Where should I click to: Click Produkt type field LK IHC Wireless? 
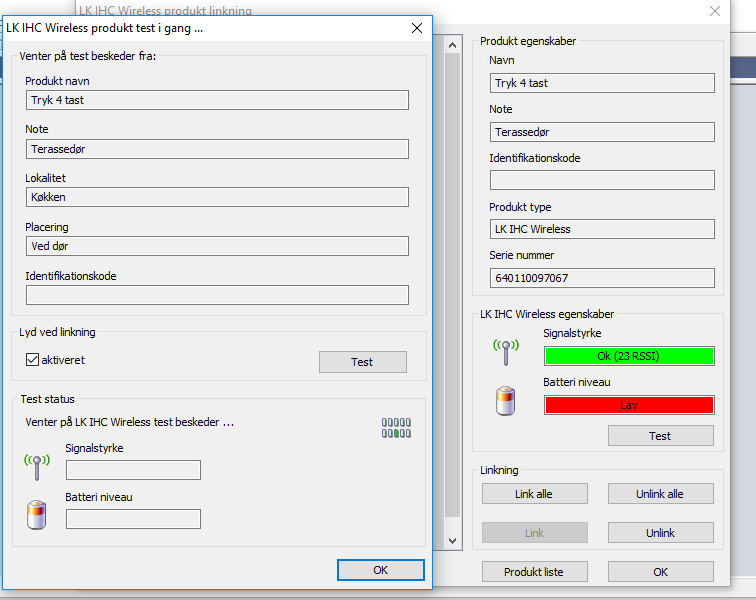[x=602, y=229]
